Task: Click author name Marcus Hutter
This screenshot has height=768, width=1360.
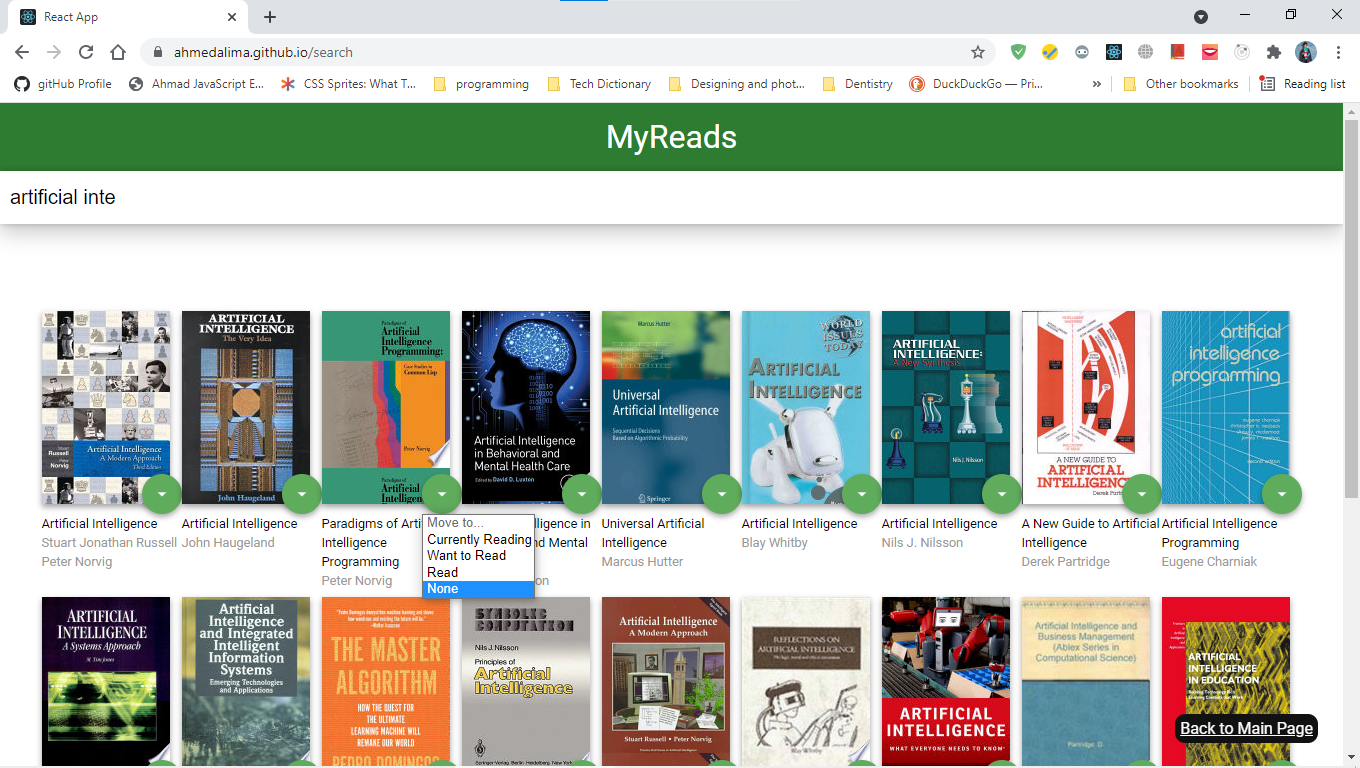Action: (642, 562)
